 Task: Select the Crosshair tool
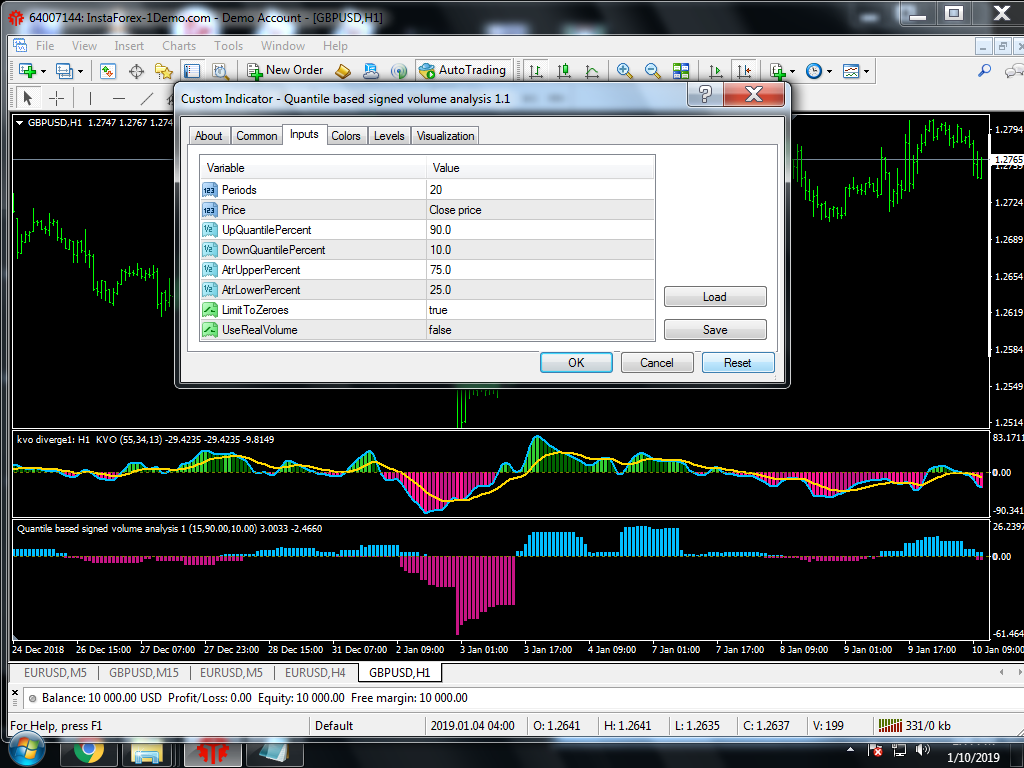click(x=57, y=99)
